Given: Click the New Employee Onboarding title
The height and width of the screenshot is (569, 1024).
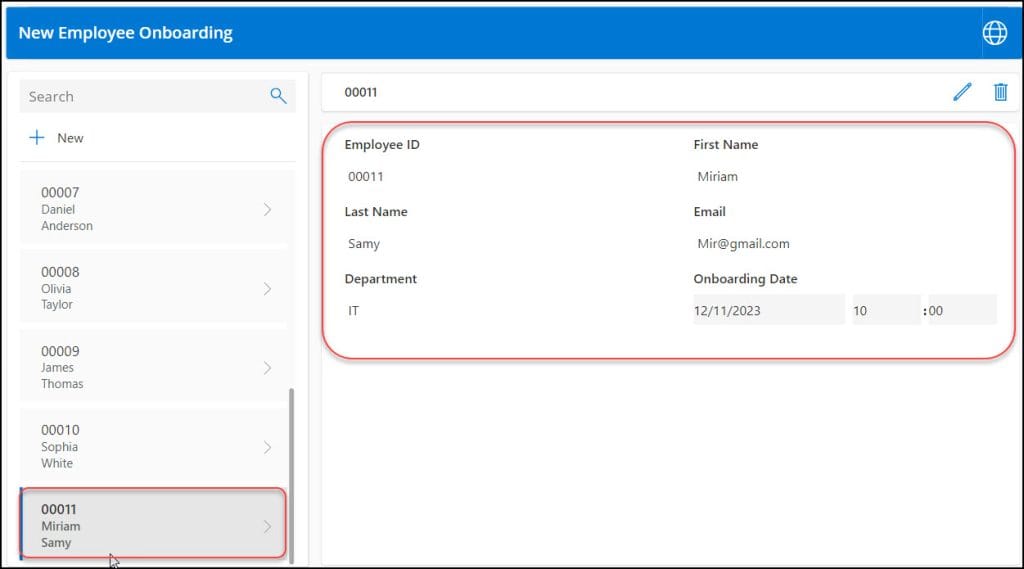Looking at the screenshot, I should (x=125, y=33).
